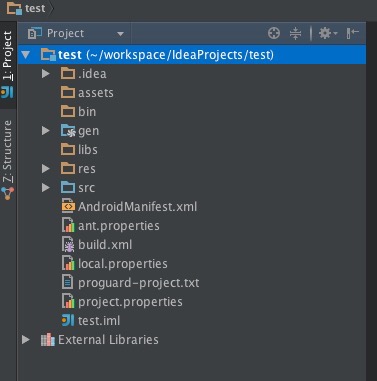The image size is (377, 381).
Task: Click the ant.properties file icon
Action: [68, 225]
